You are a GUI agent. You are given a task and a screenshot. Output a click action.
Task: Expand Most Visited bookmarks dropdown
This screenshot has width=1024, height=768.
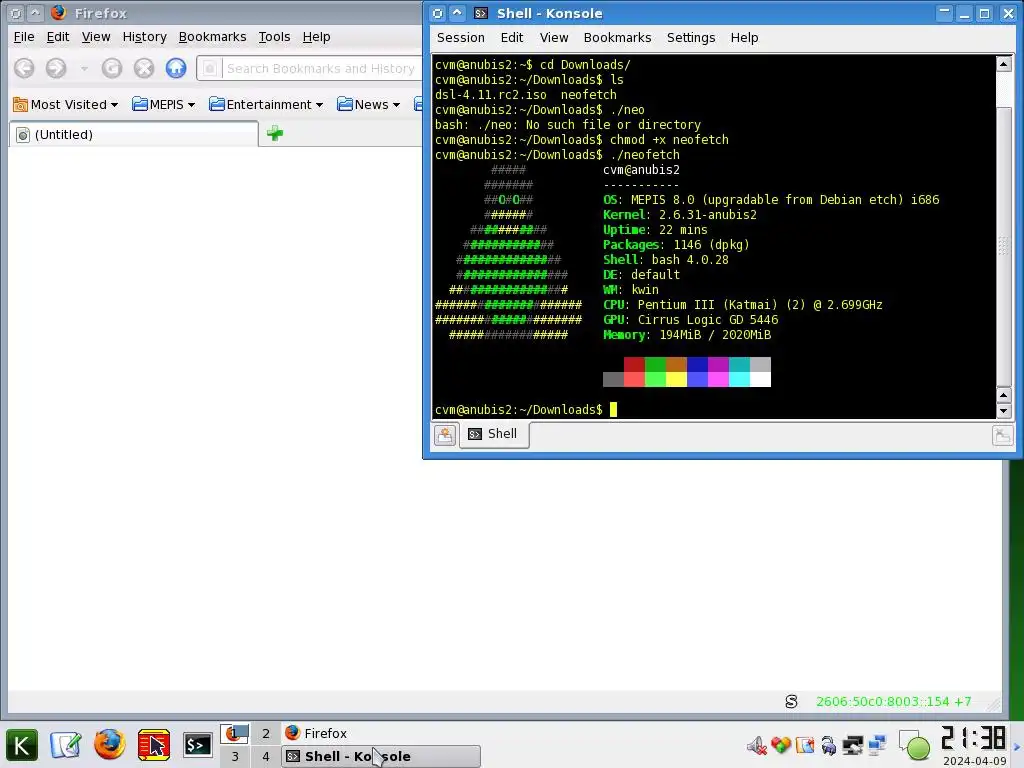[x=66, y=104]
